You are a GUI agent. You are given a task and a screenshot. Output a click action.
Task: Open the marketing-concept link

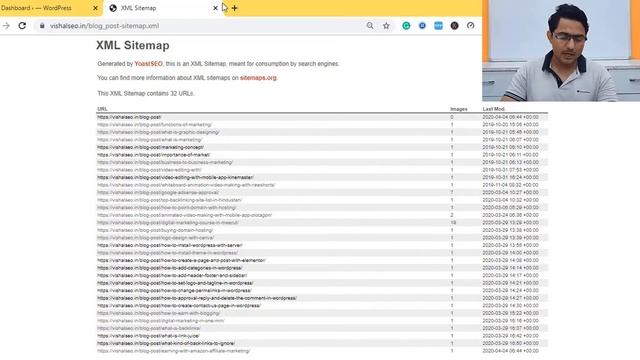pos(150,147)
